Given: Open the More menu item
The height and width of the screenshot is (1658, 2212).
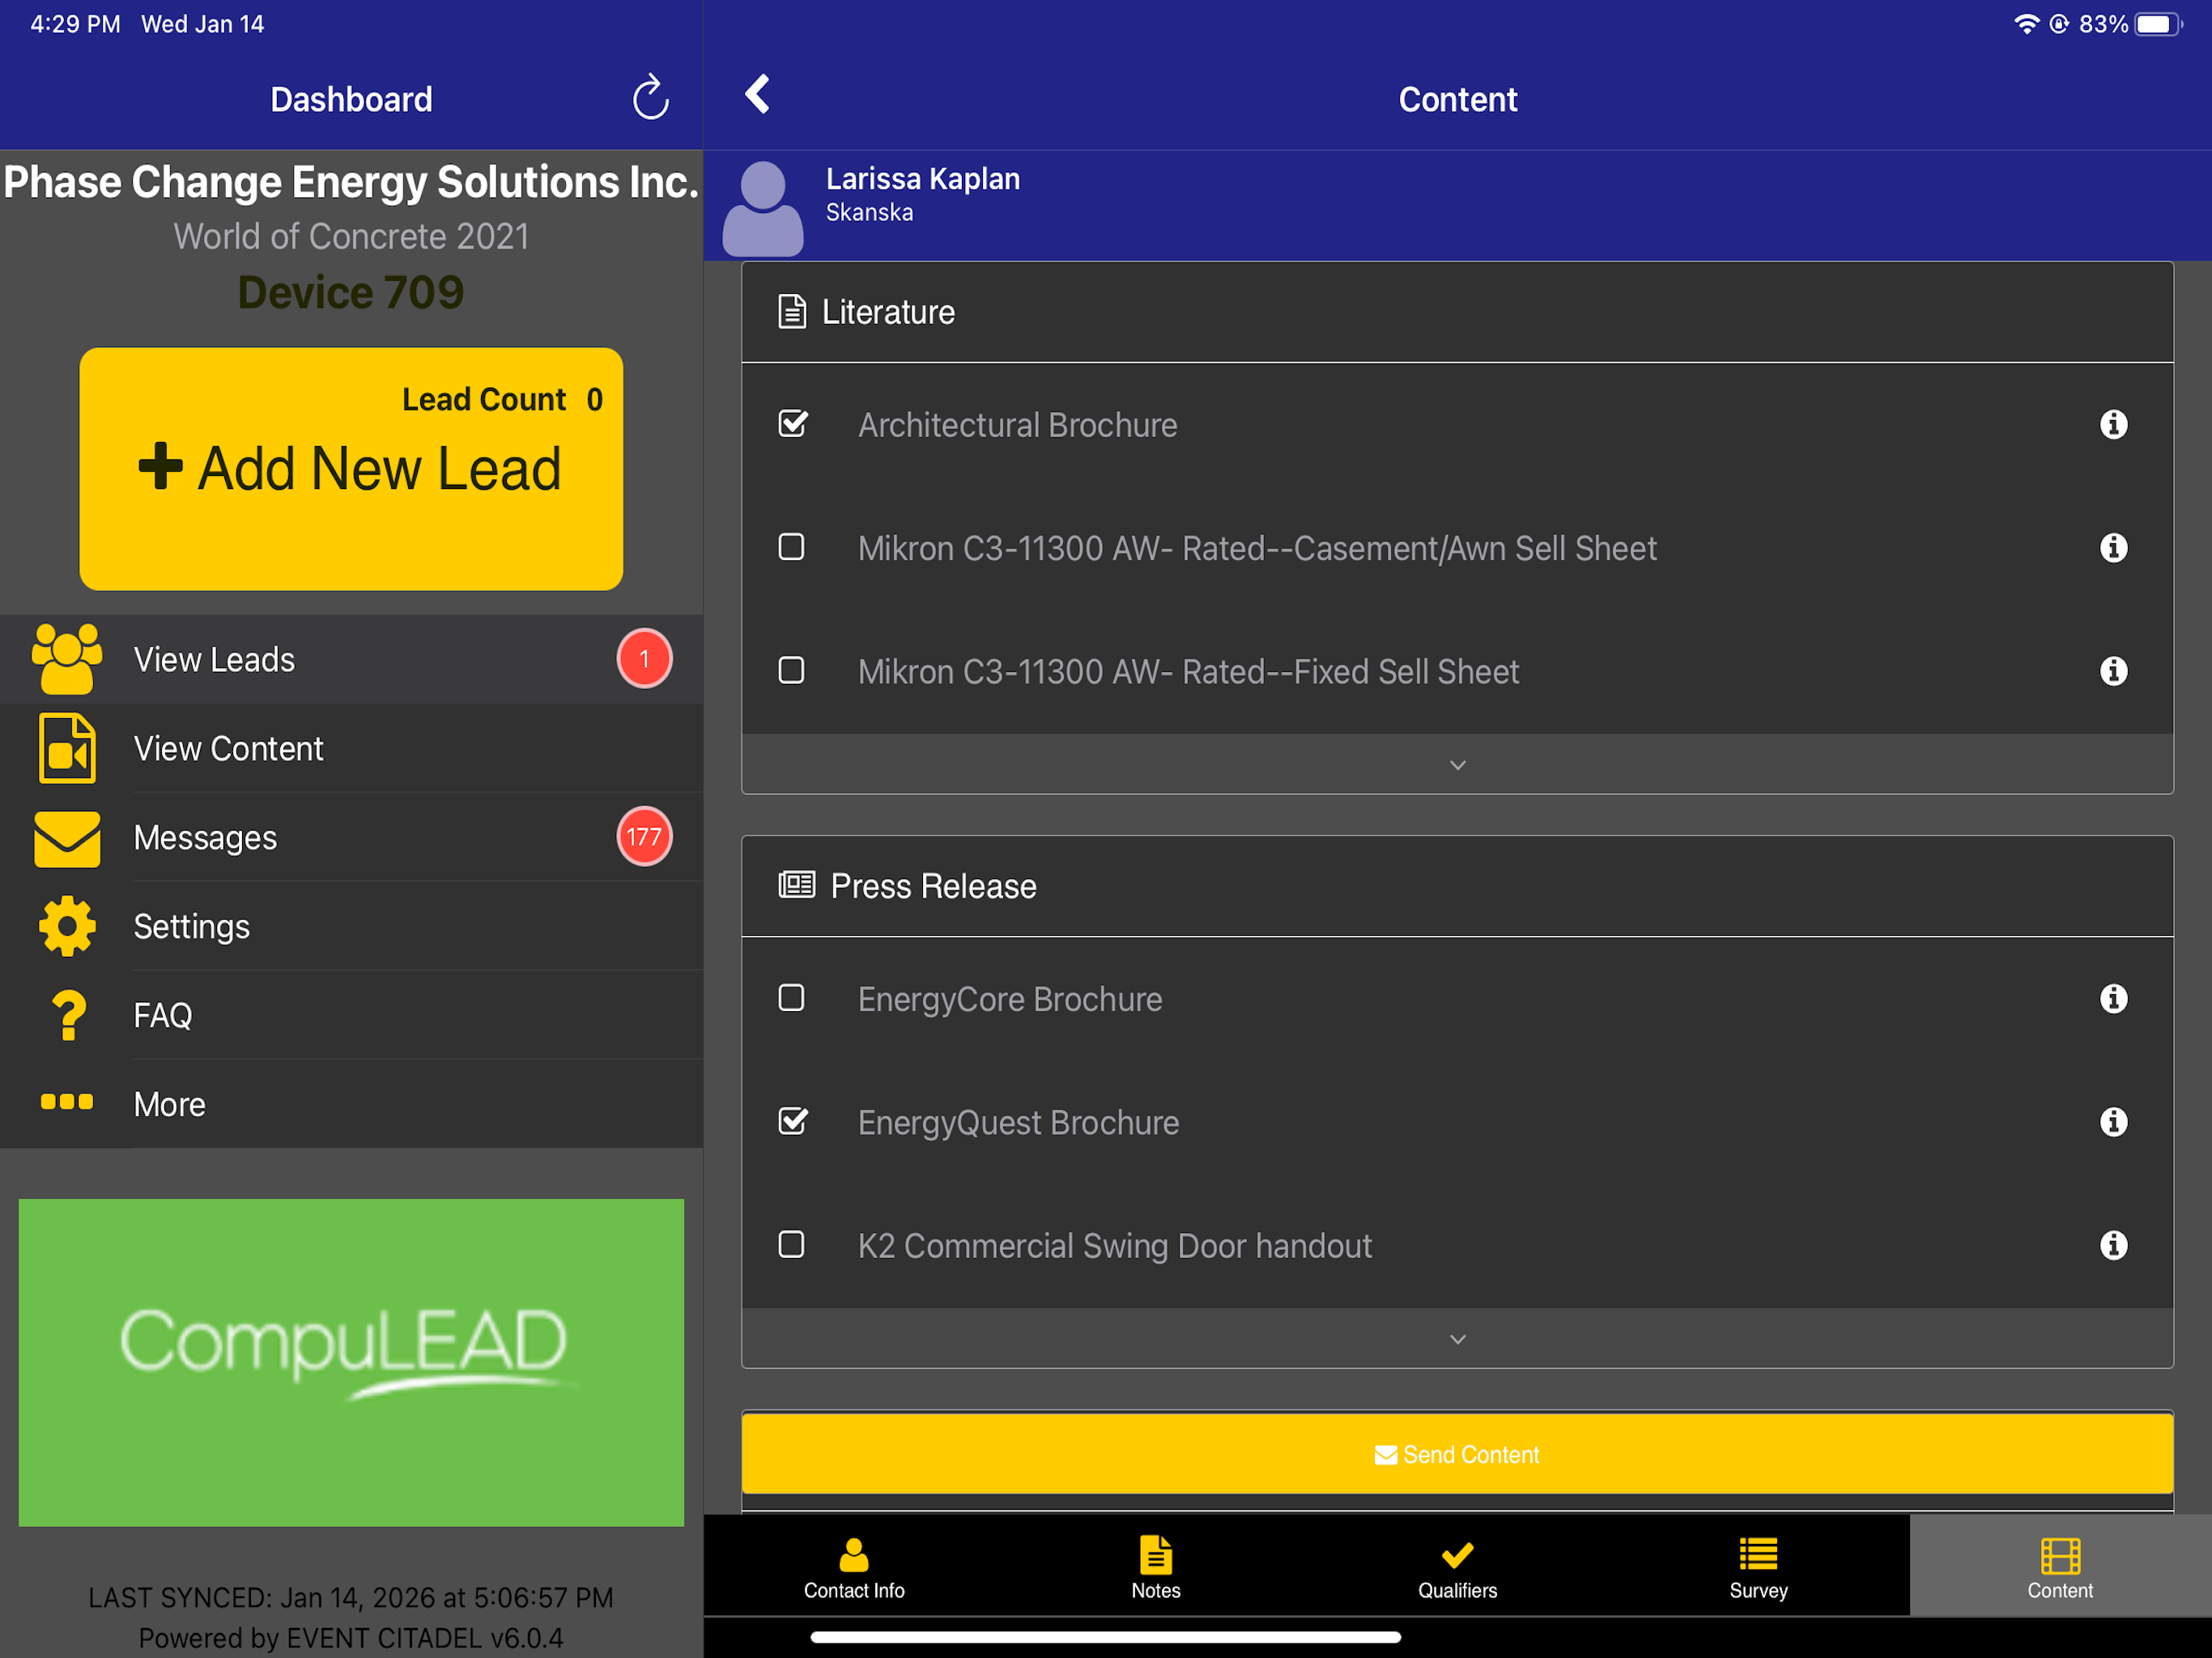Looking at the screenshot, I should 351,1104.
